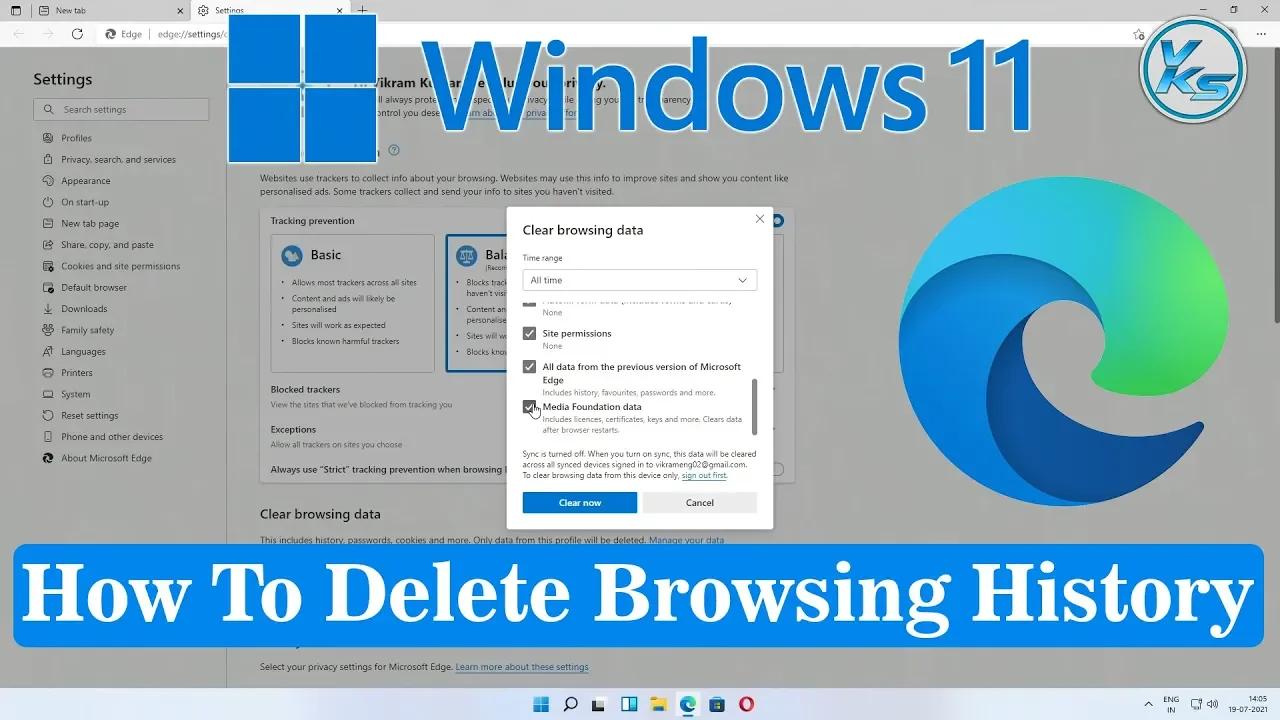
Task: Click the sign out first link
Action: point(704,475)
